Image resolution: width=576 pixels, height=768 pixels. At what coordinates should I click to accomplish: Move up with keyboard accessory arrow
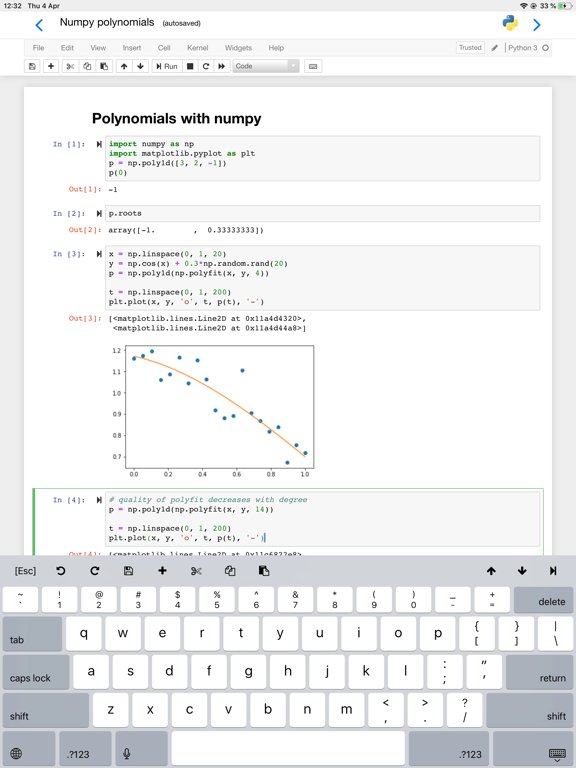491,571
